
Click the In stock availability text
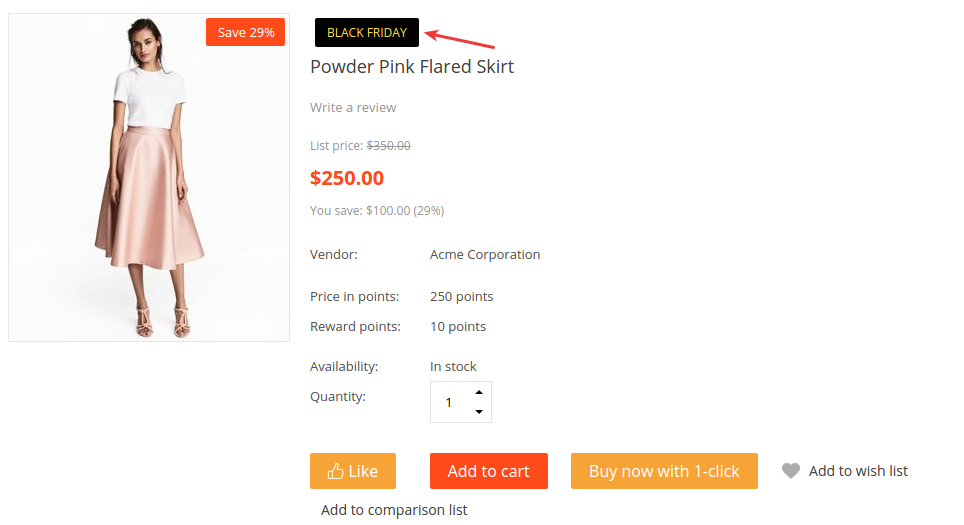click(x=453, y=366)
